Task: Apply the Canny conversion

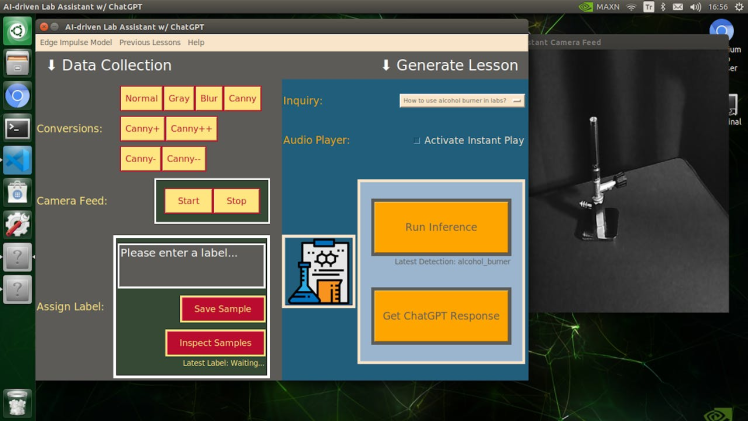Action: (242, 98)
